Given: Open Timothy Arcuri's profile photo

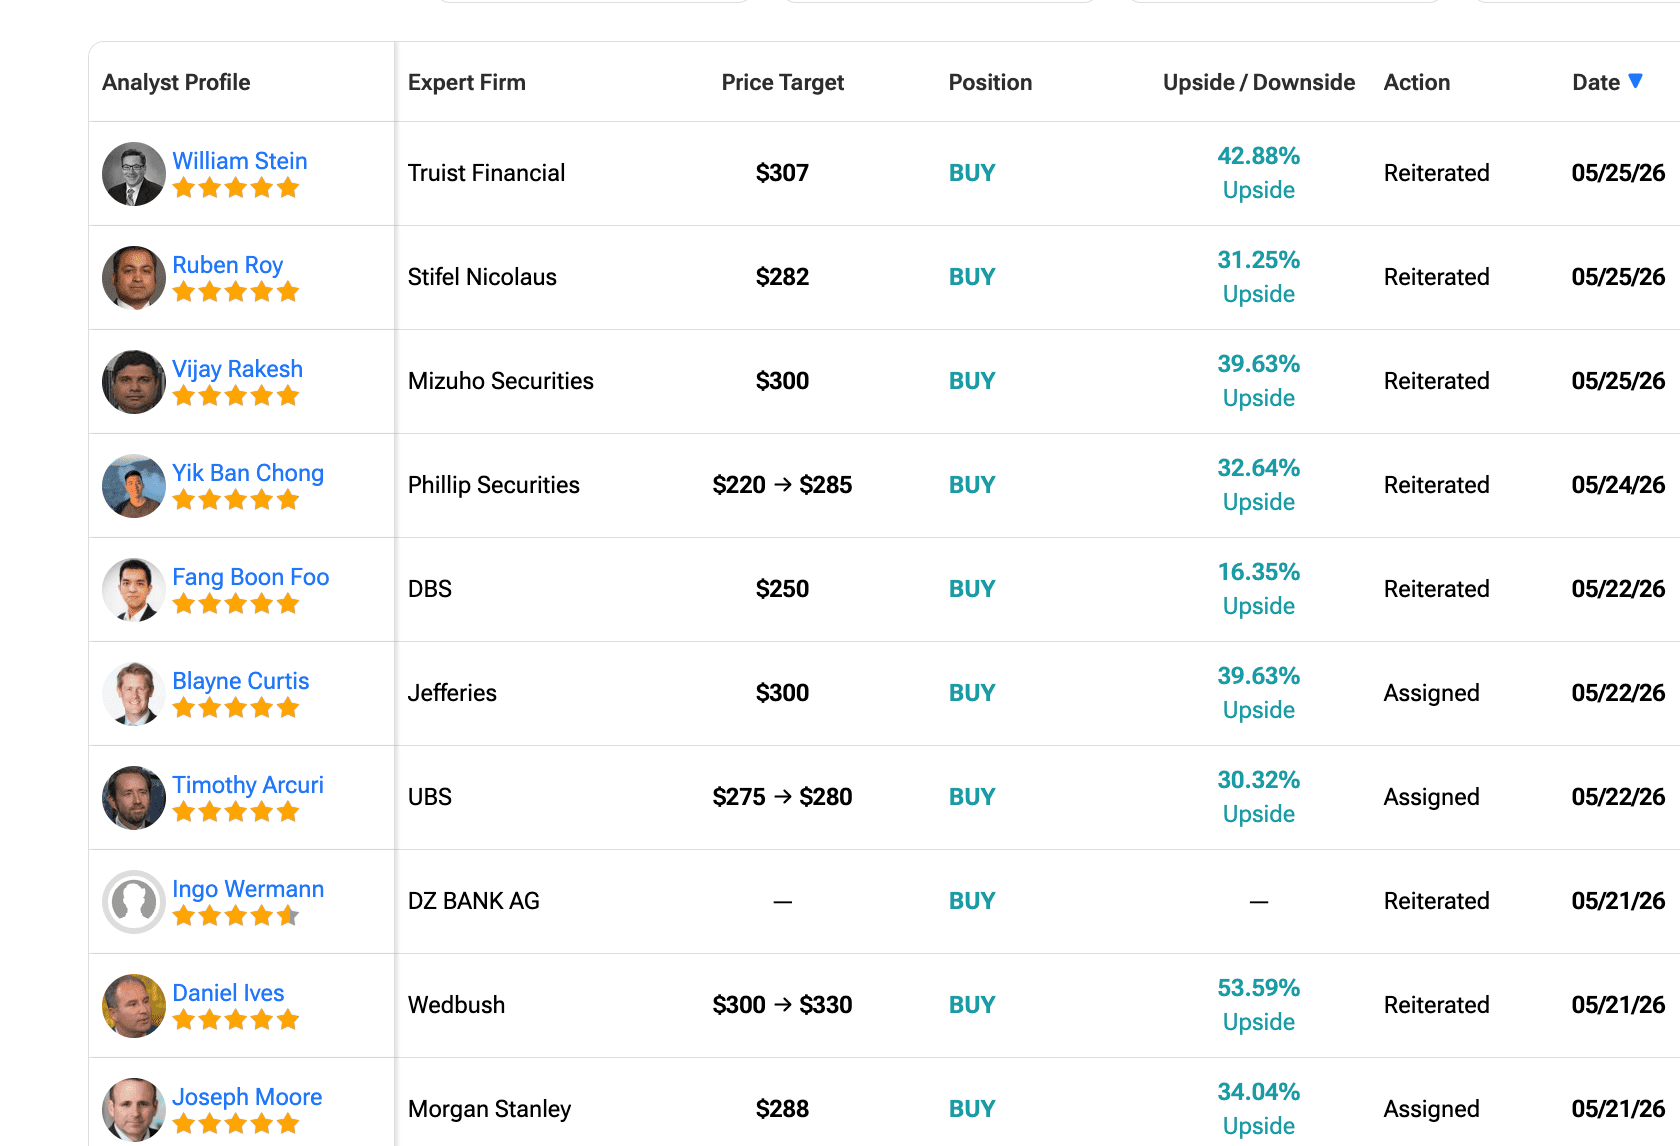Looking at the screenshot, I should (x=134, y=798).
